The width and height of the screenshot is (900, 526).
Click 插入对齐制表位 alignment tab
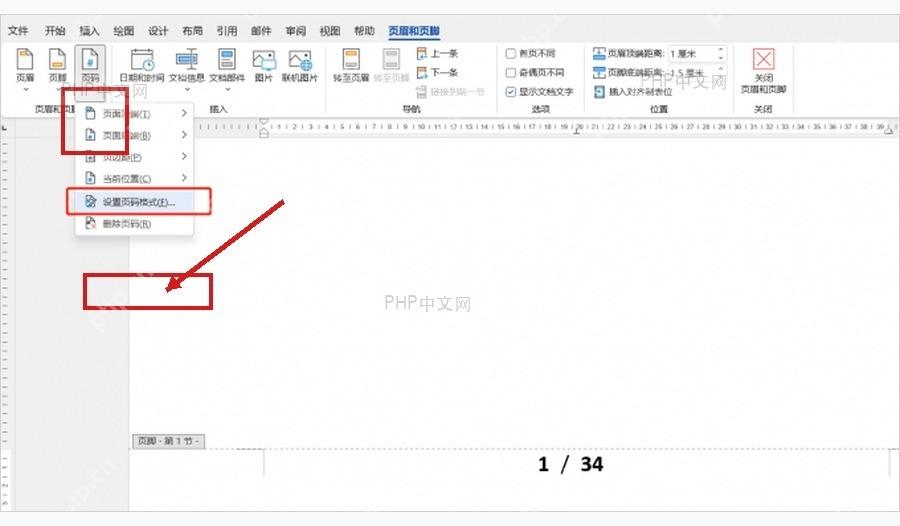(x=633, y=92)
